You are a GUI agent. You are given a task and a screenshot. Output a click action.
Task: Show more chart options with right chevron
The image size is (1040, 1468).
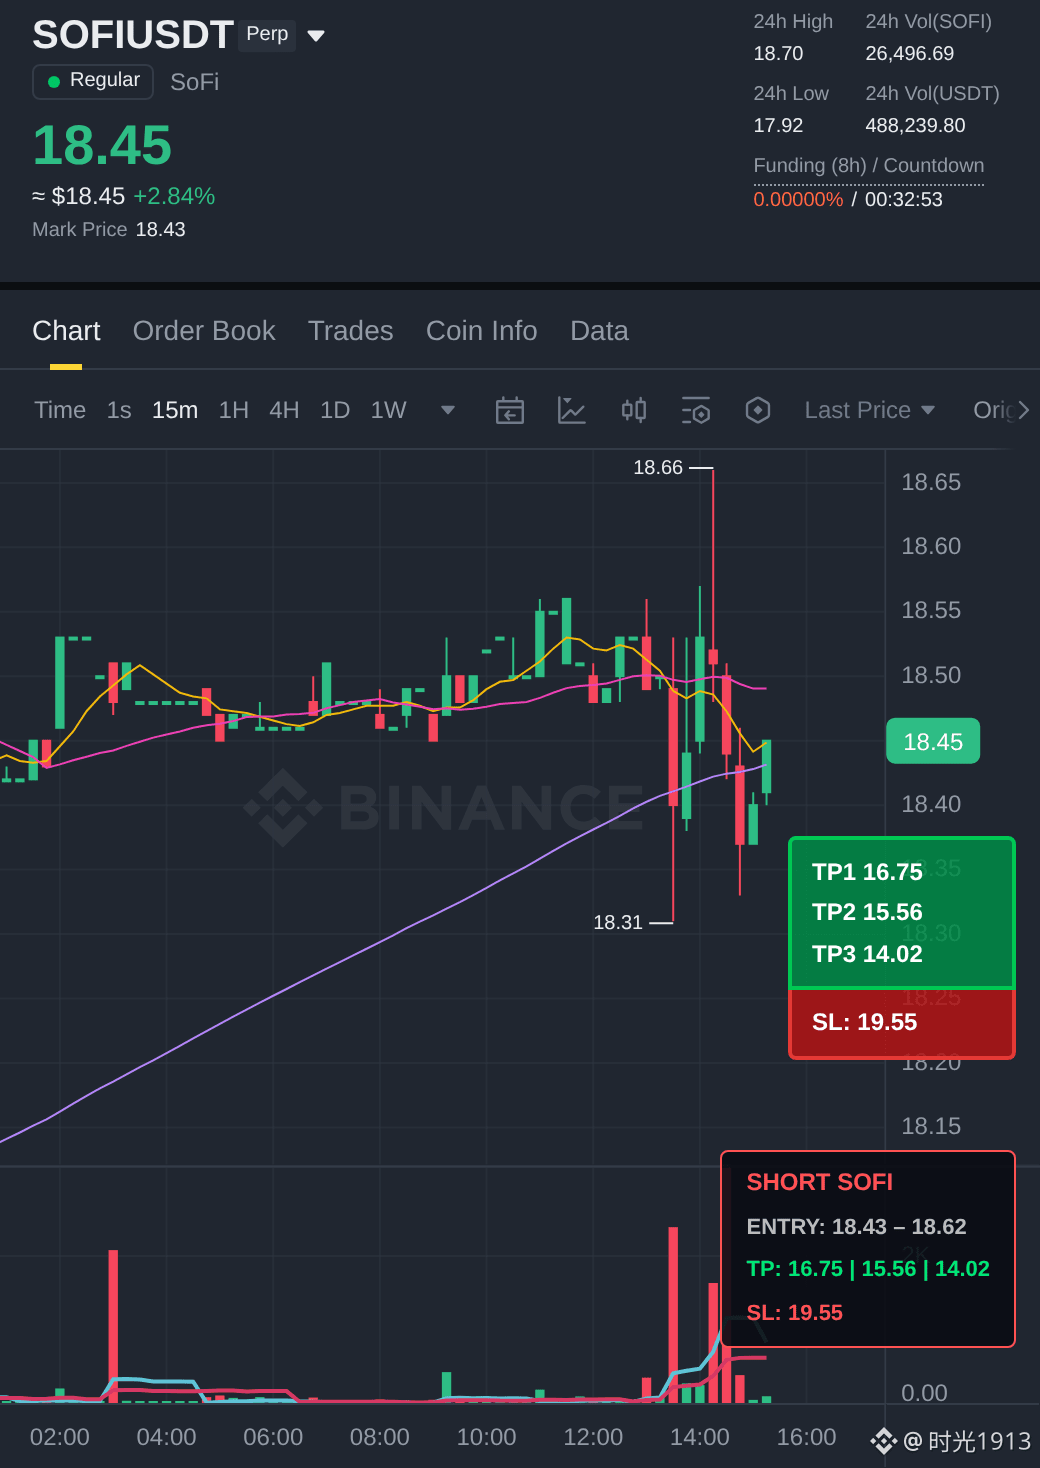[1023, 410]
